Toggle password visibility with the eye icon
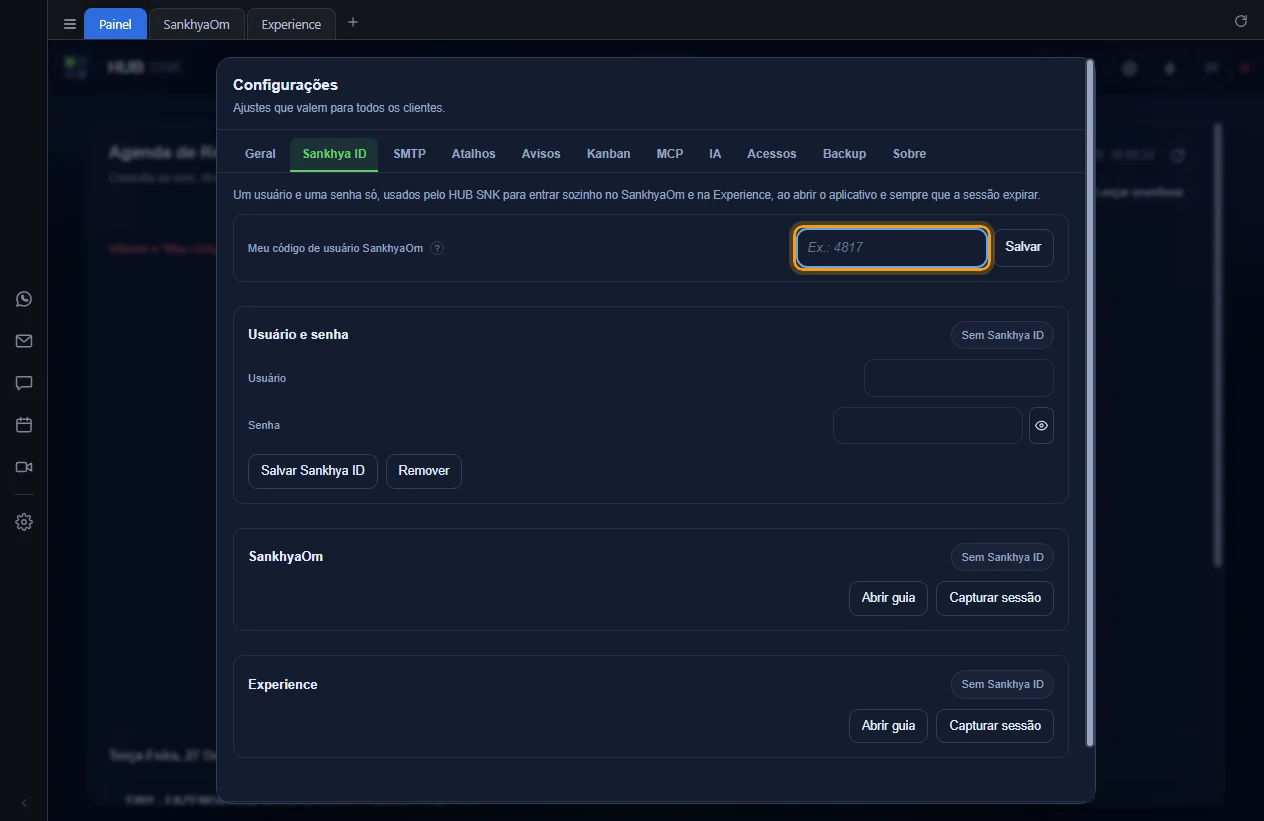The height and width of the screenshot is (821, 1264). [x=1041, y=425]
